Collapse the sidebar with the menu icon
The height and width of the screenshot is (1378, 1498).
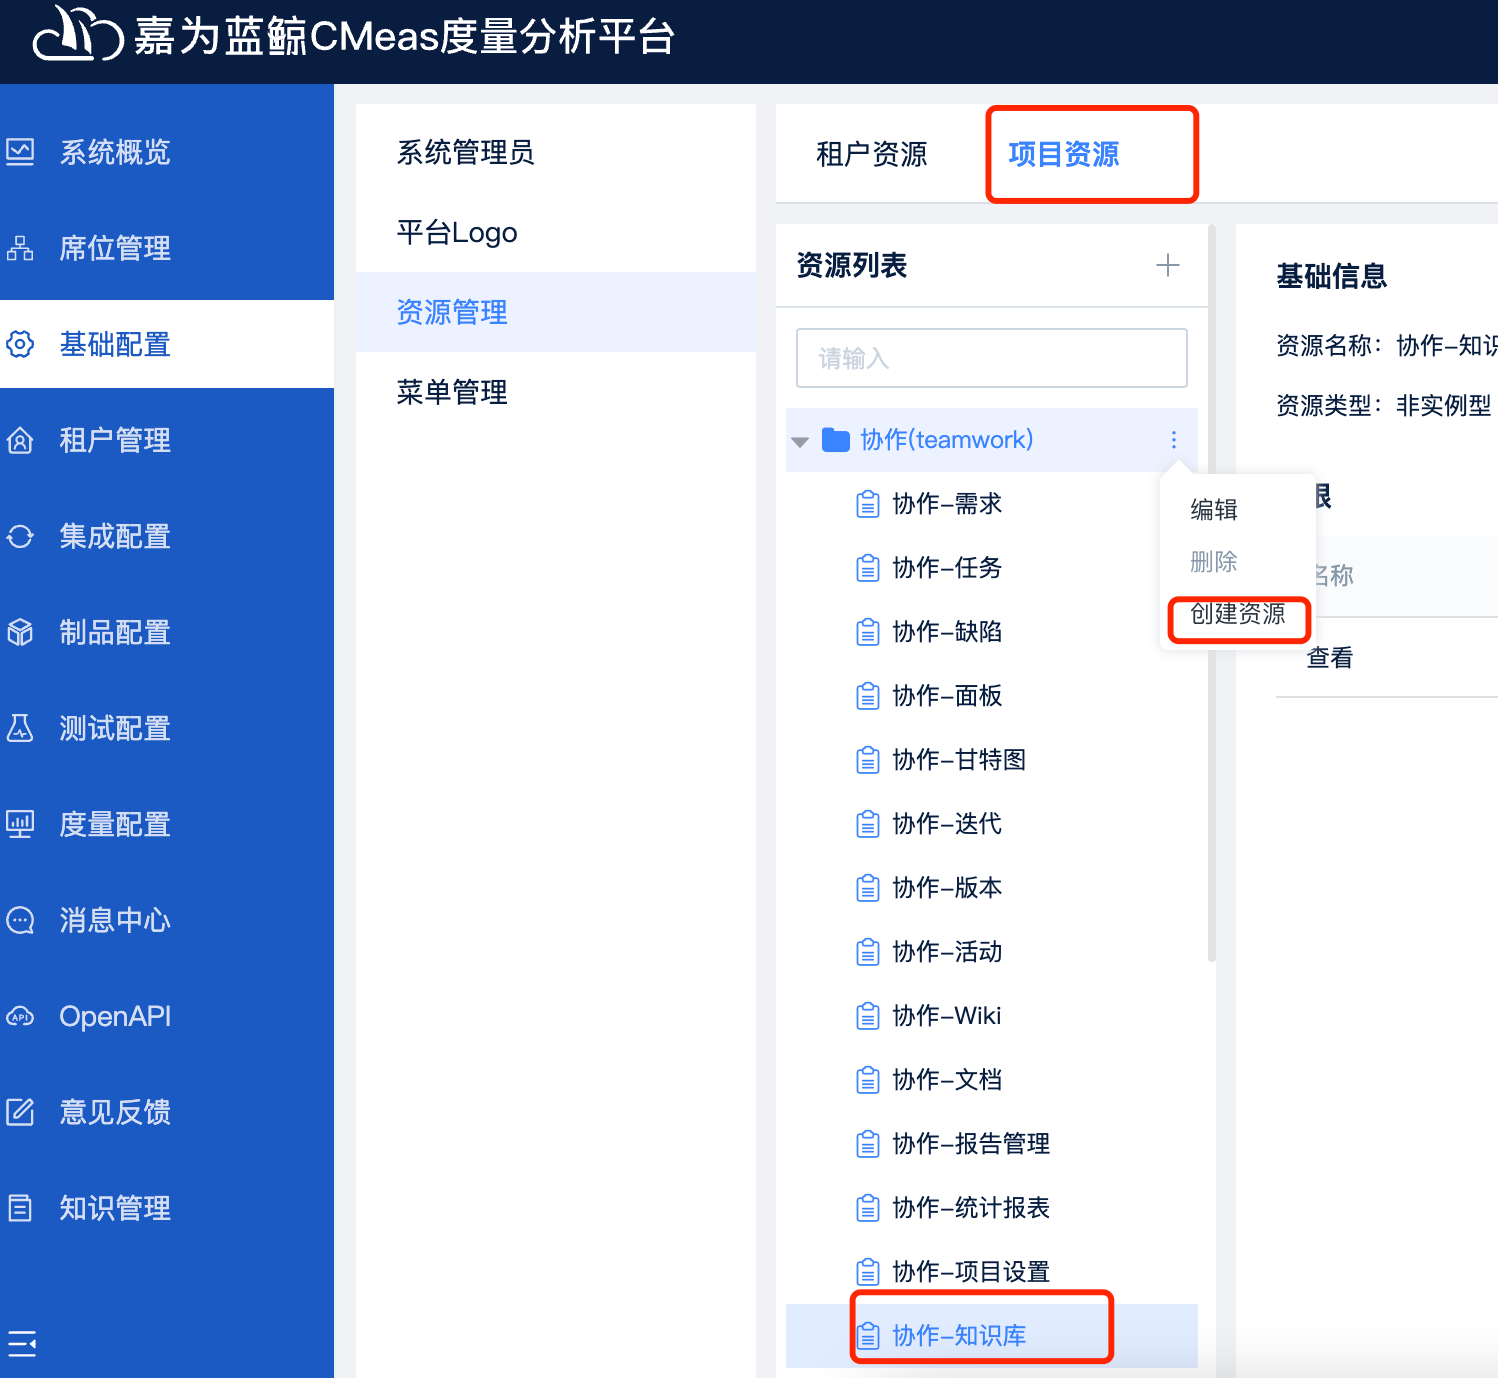[x=22, y=1343]
